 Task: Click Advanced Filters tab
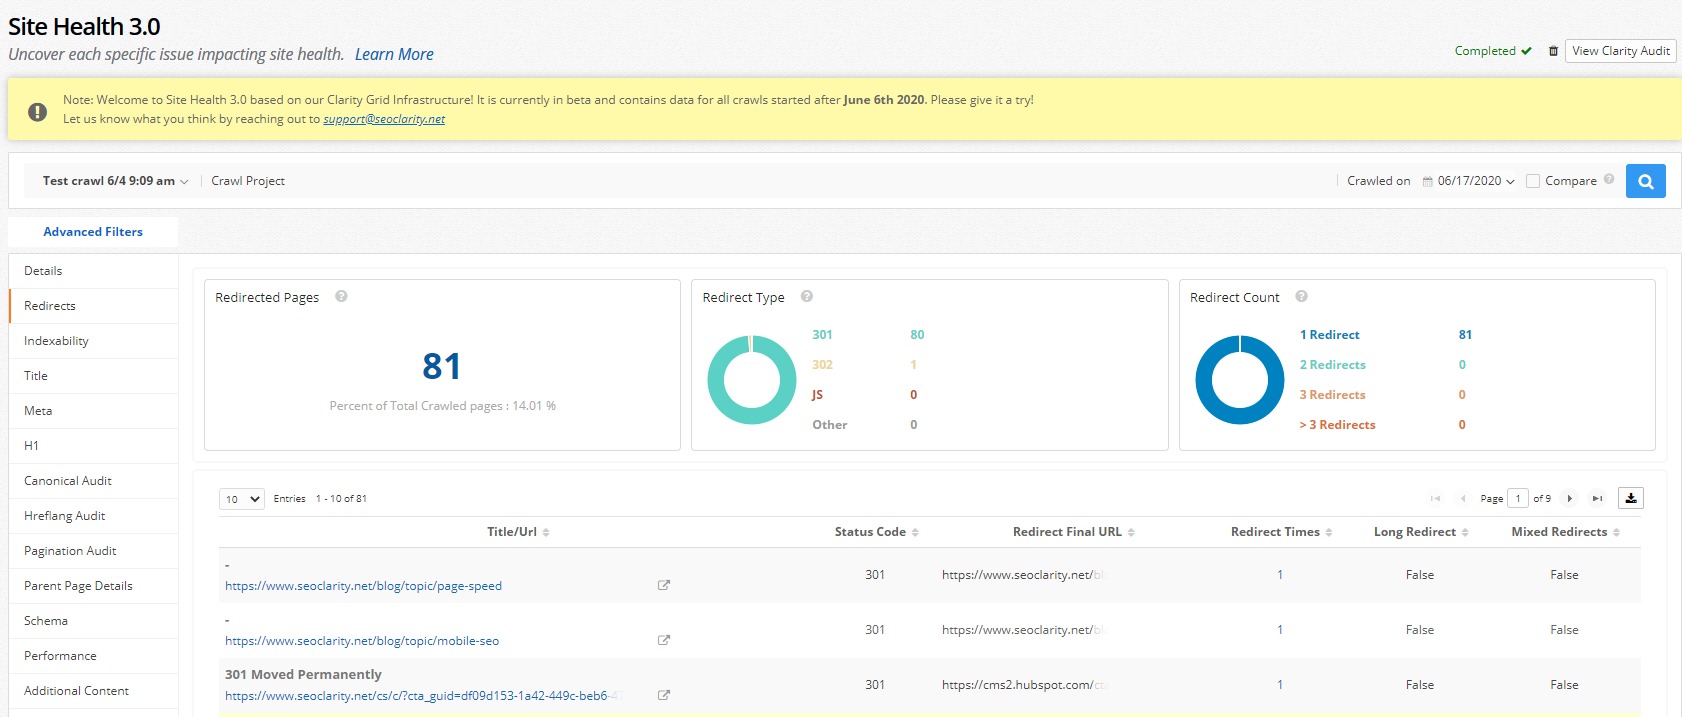(x=93, y=232)
